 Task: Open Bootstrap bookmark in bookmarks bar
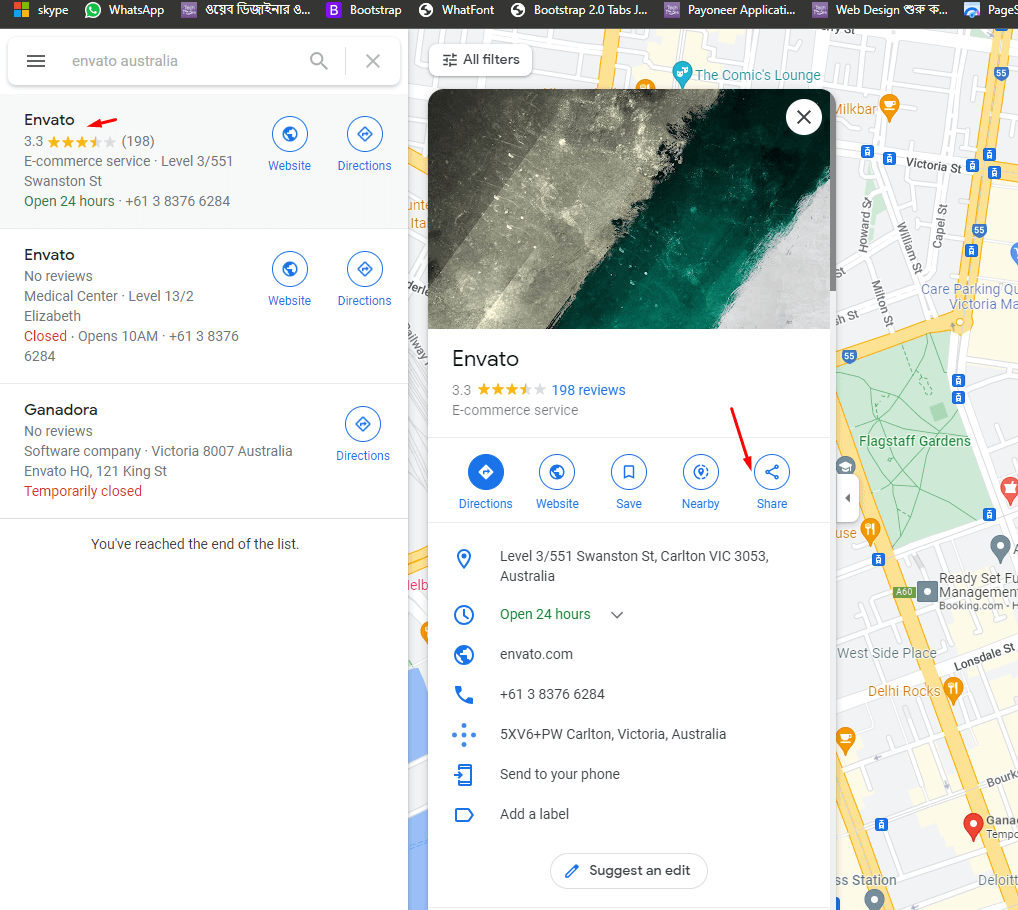click(364, 10)
